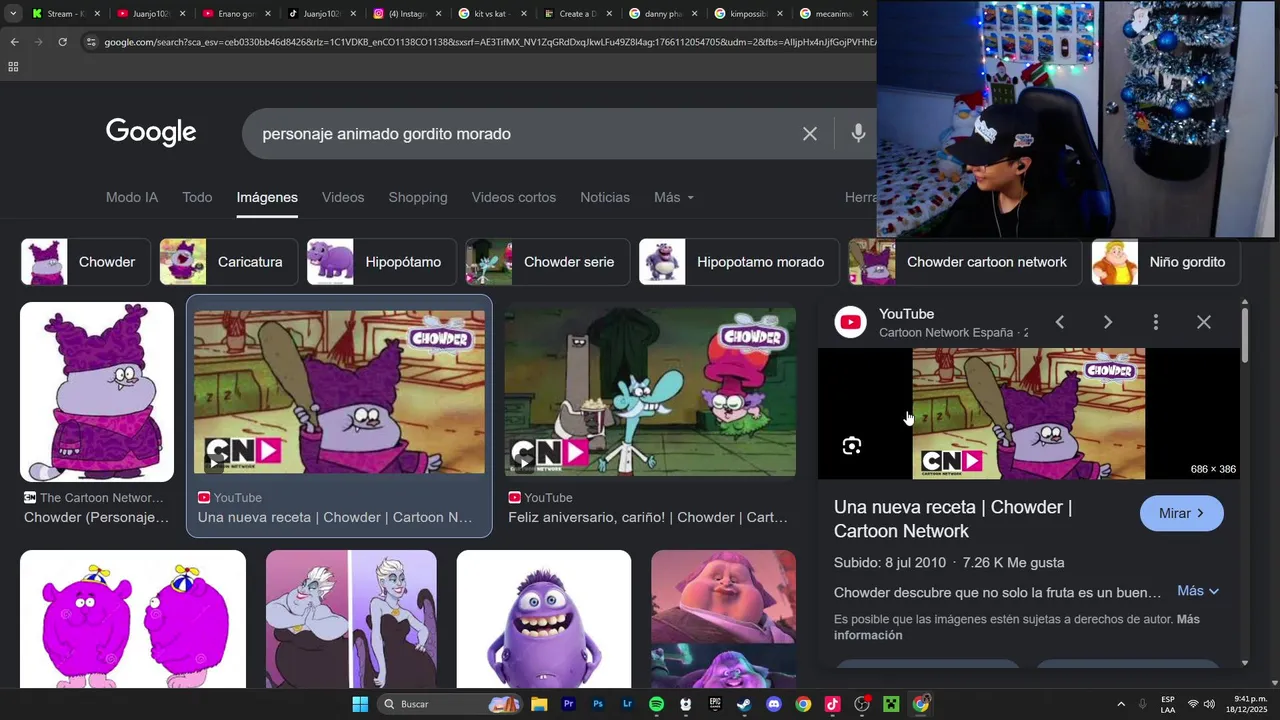
Task: Open Una nueva receta title link in preview
Action: pyautogui.click(x=953, y=519)
